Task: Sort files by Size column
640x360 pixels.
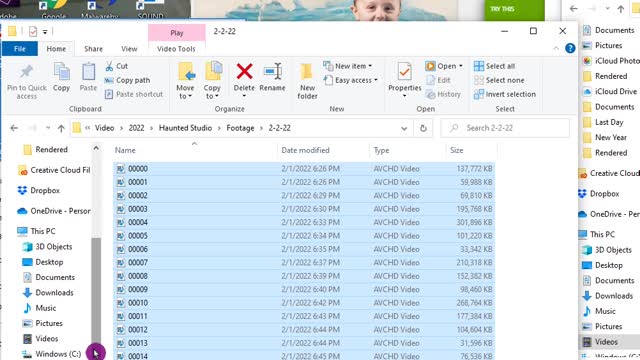Action: (x=471, y=150)
